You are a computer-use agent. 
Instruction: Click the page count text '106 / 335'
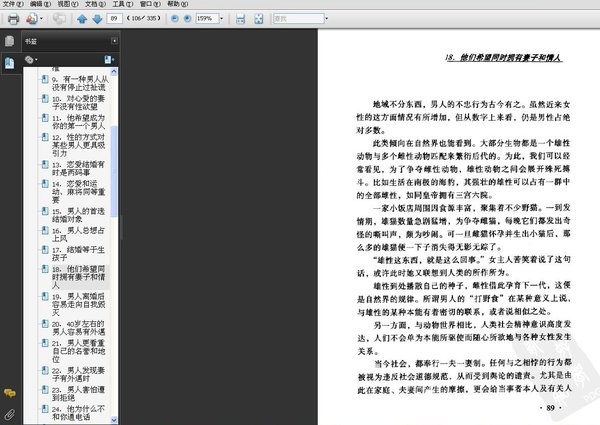click(x=144, y=18)
